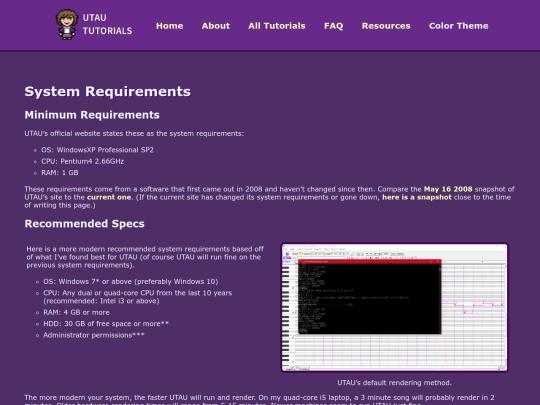Open the 'current one' site link

[x=109, y=197]
